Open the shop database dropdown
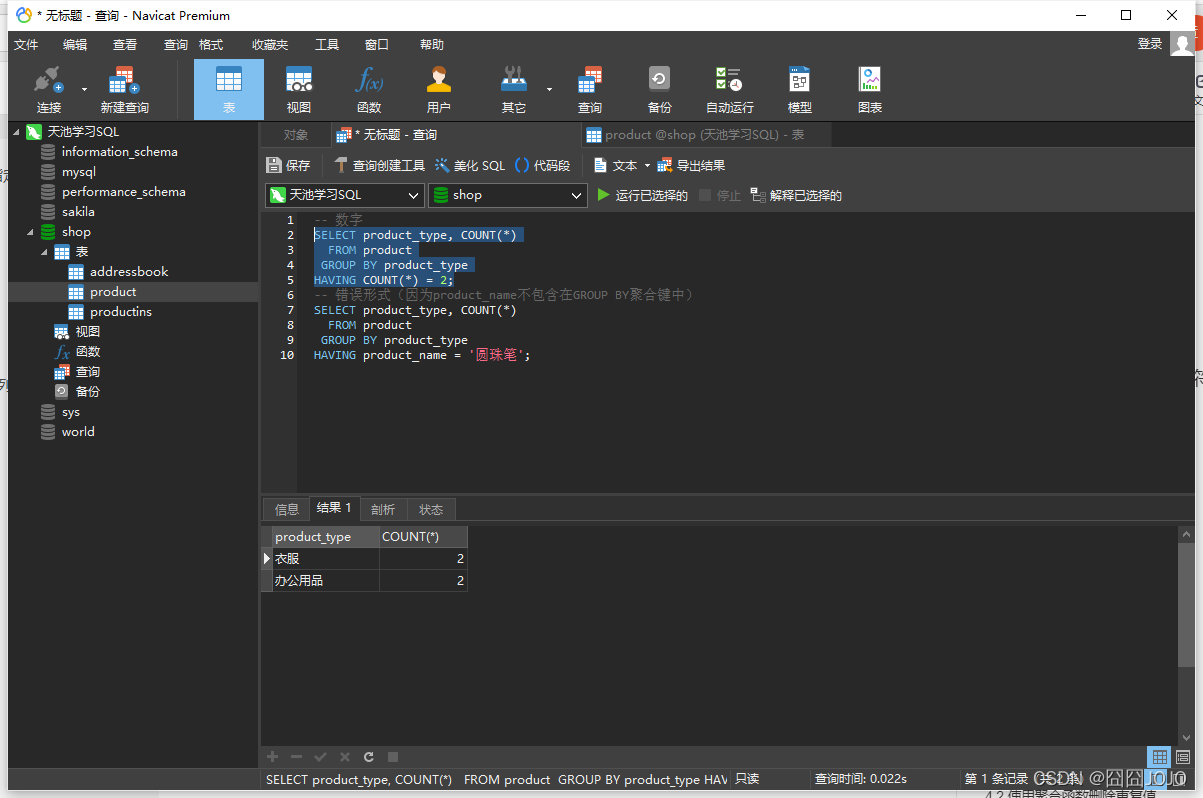Image resolution: width=1203 pixels, height=798 pixels. click(507, 195)
